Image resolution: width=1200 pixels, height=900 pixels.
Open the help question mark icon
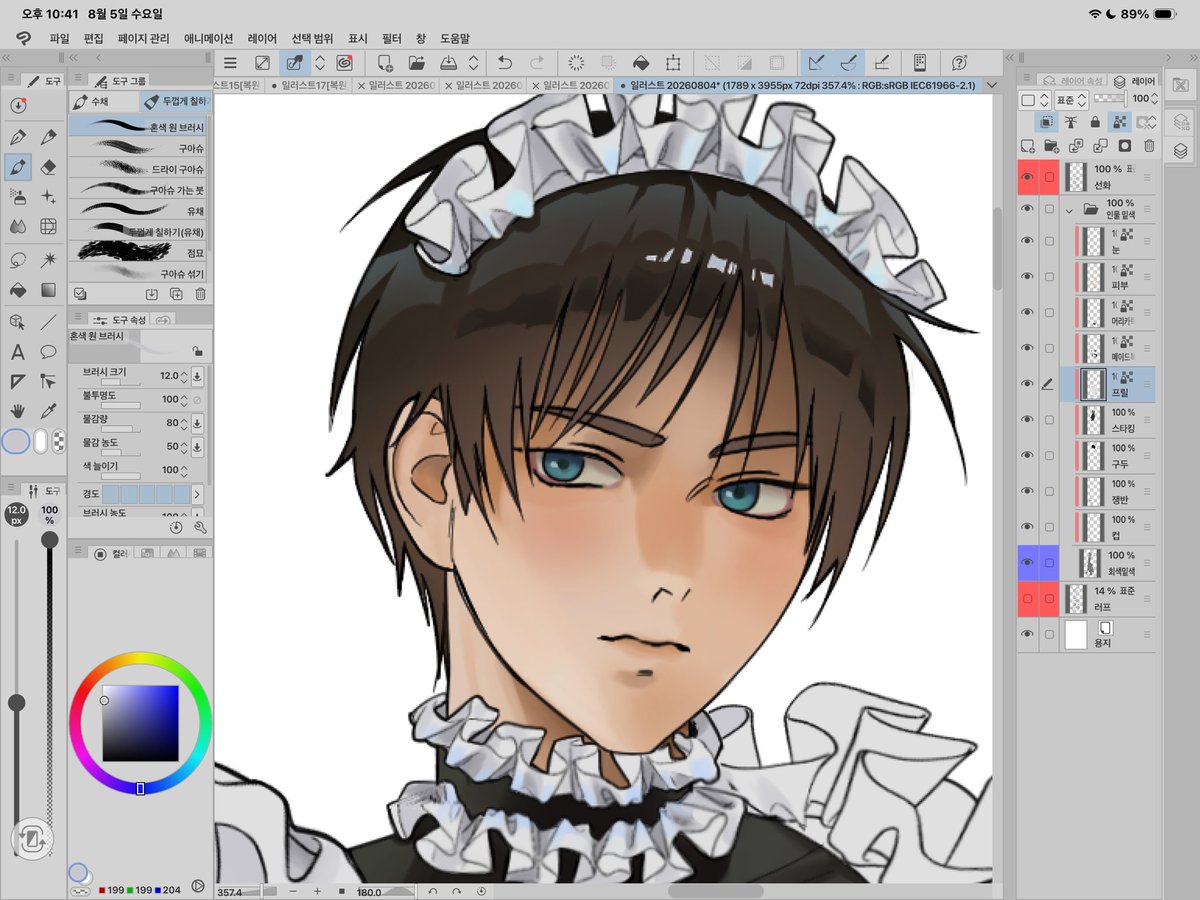point(960,62)
